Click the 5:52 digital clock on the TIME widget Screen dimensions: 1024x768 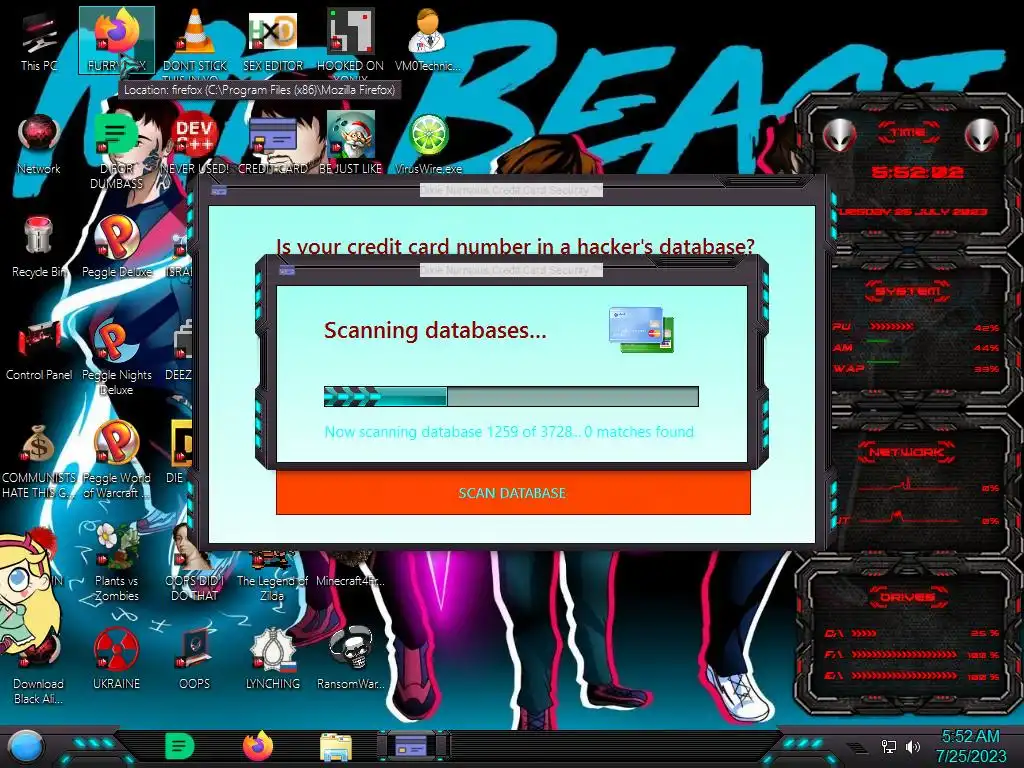[x=917, y=172]
